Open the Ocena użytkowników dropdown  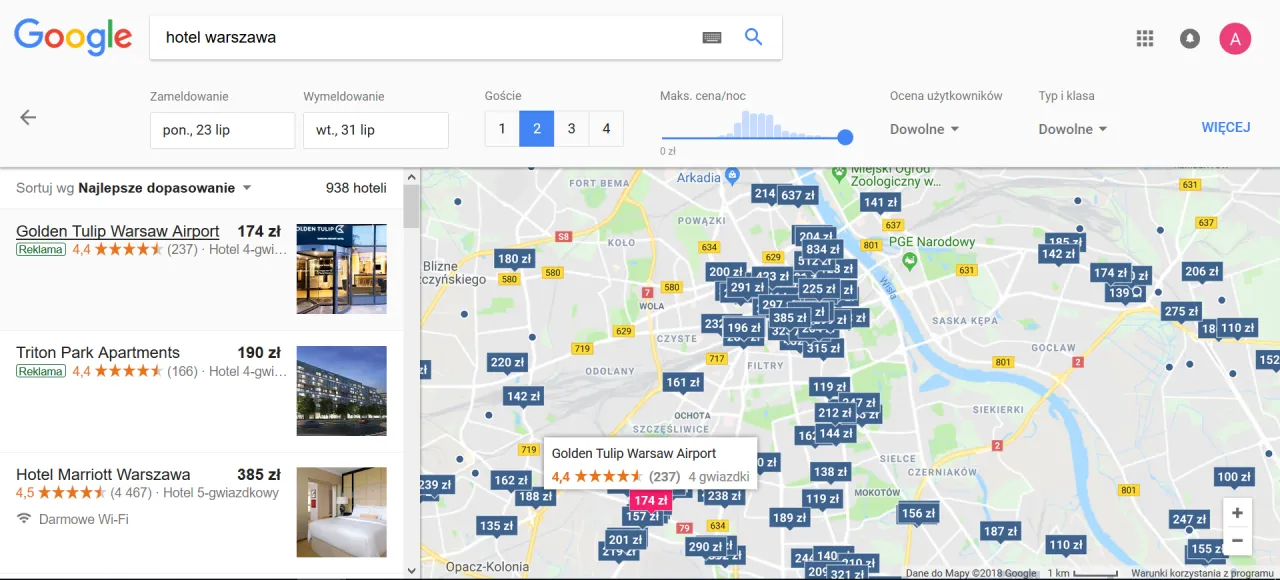click(924, 128)
